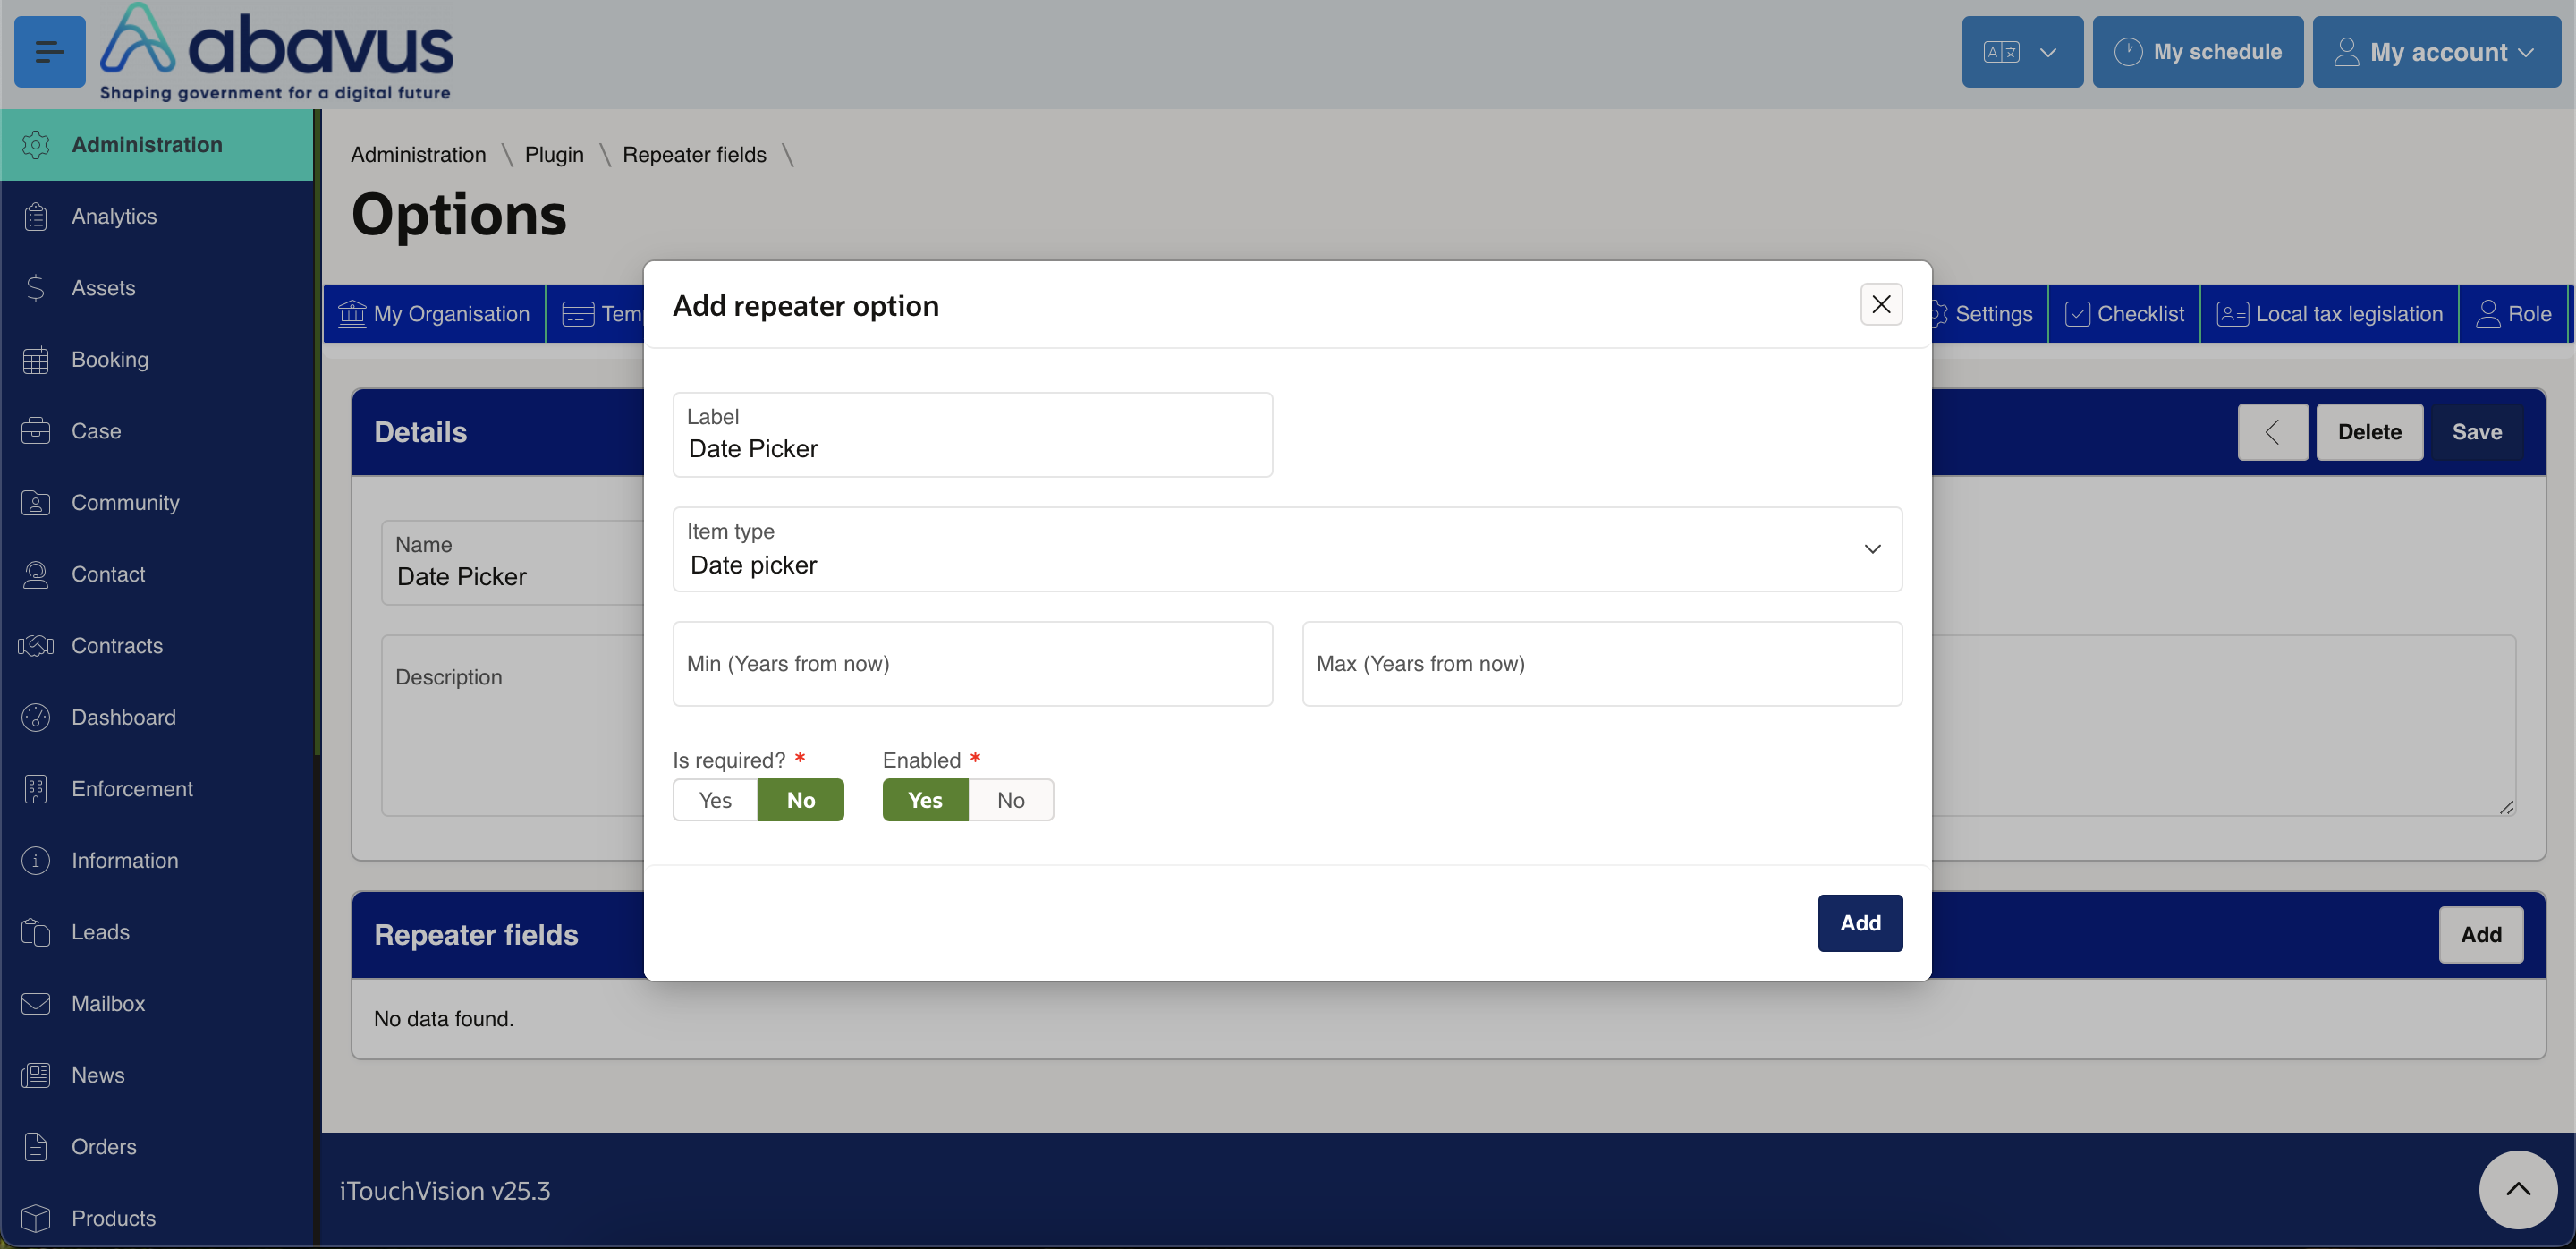Close the Add repeater option dialog
This screenshot has height=1249, width=2576.
tap(1881, 304)
